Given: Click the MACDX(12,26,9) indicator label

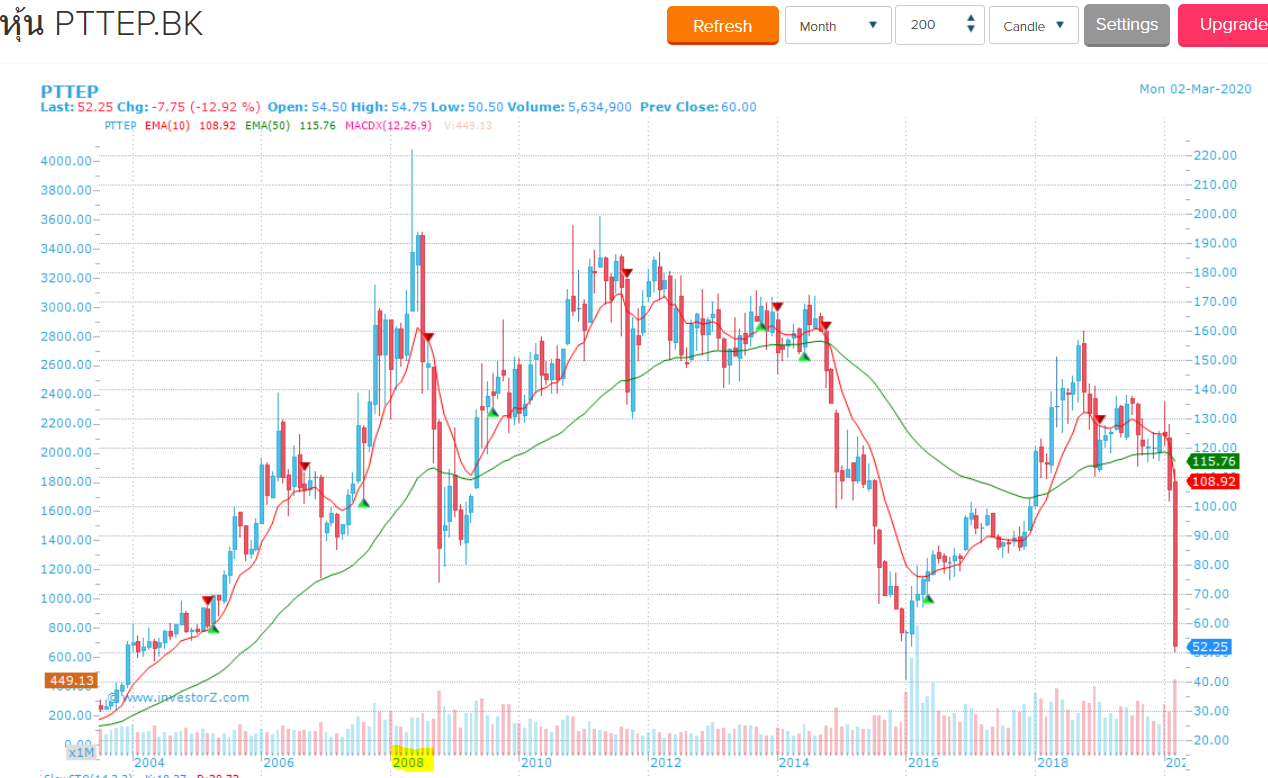Looking at the screenshot, I should tap(388, 125).
